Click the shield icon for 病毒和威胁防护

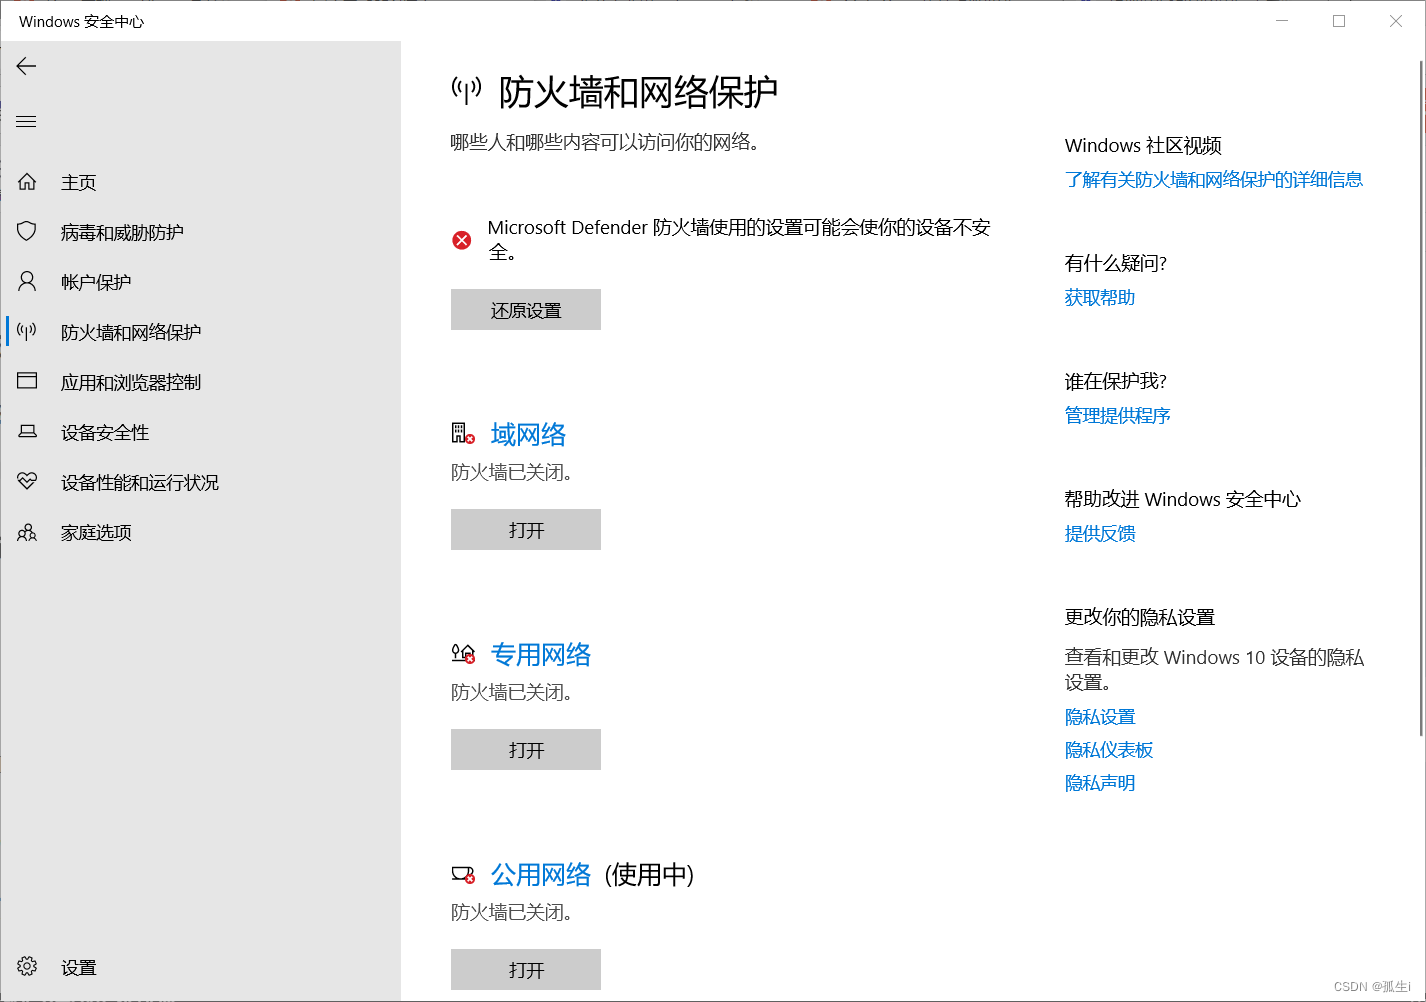(27, 232)
